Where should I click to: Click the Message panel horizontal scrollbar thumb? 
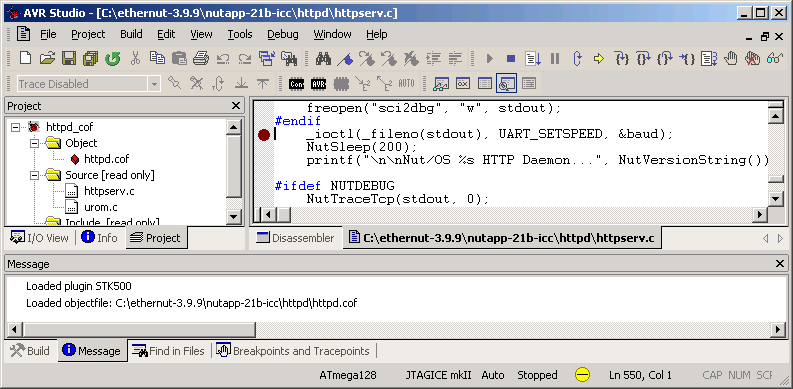(139, 330)
